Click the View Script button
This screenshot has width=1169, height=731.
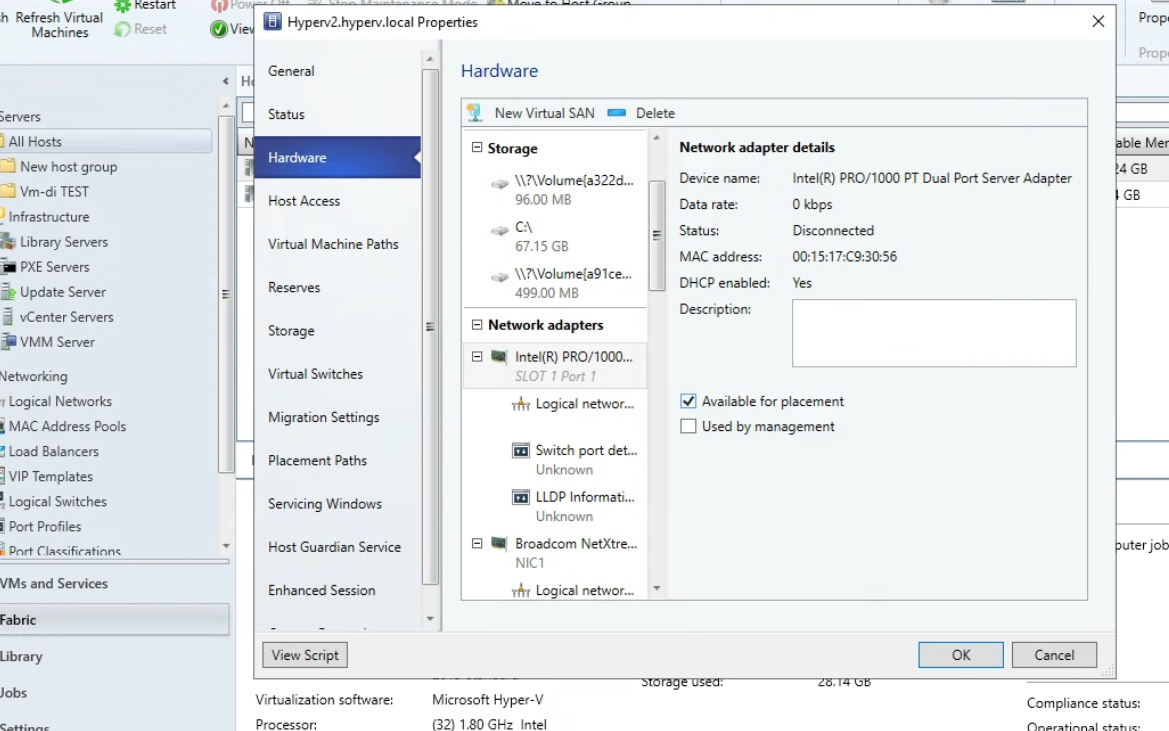[305, 655]
